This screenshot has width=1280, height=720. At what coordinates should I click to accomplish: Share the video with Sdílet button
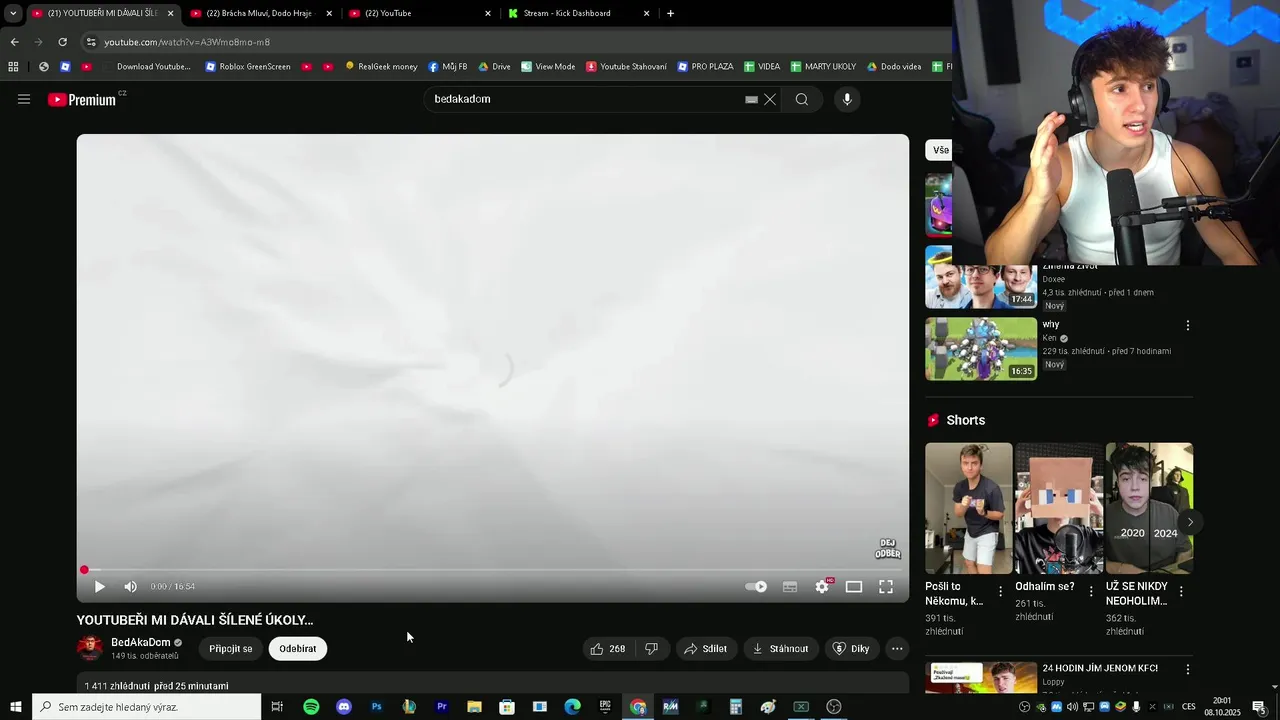(706, 649)
